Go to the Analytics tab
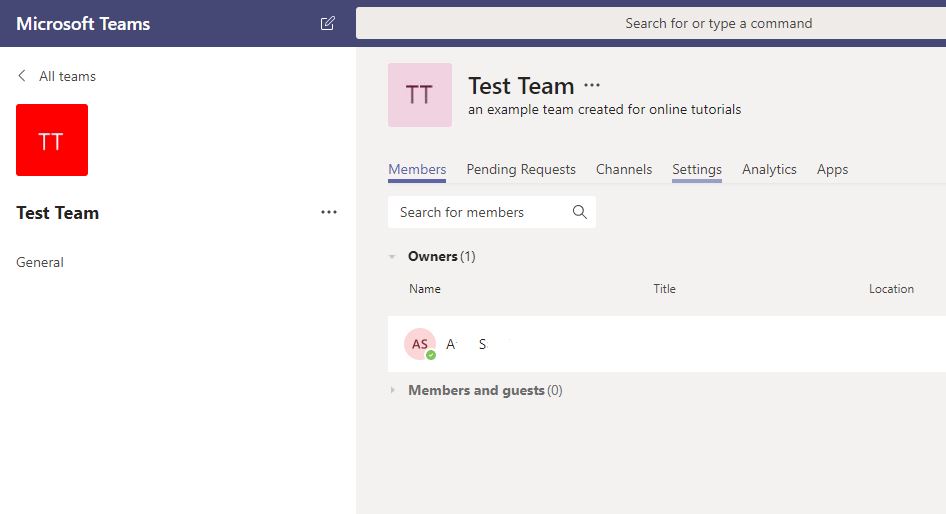The image size is (946, 514). tap(769, 170)
